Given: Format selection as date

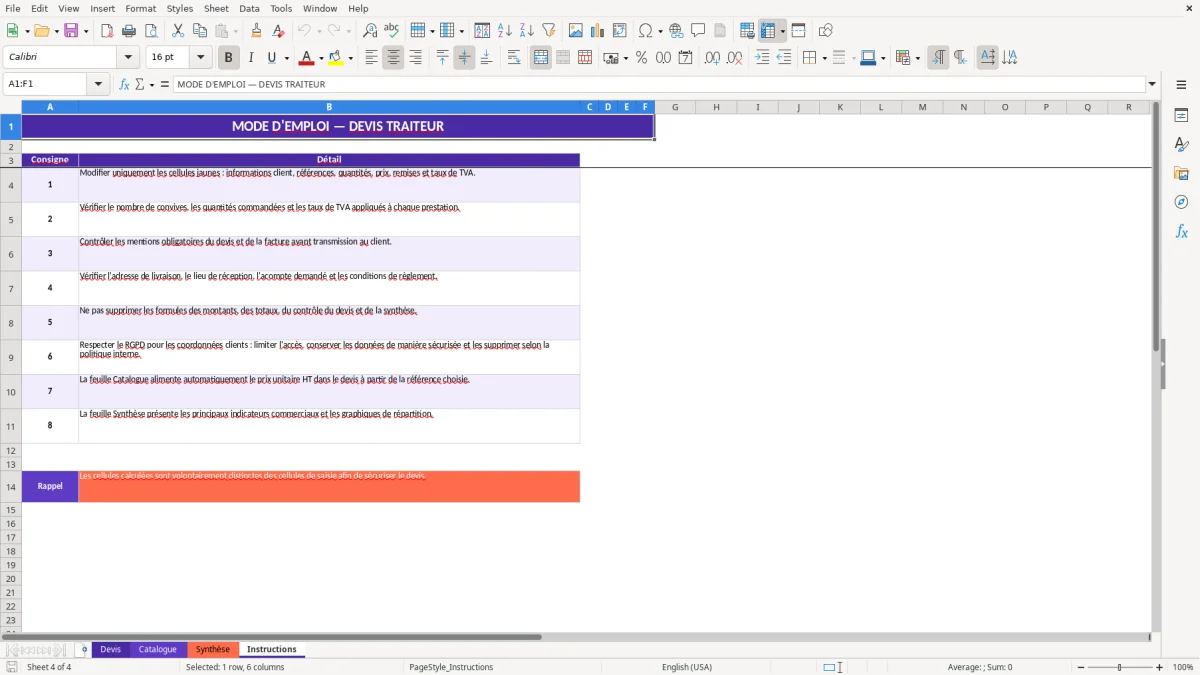Looking at the screenshot, I should [686, 58].
